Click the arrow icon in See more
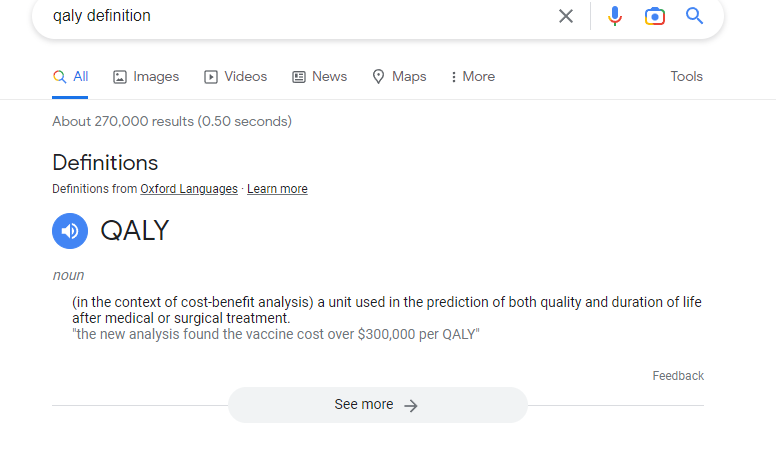 411,406
